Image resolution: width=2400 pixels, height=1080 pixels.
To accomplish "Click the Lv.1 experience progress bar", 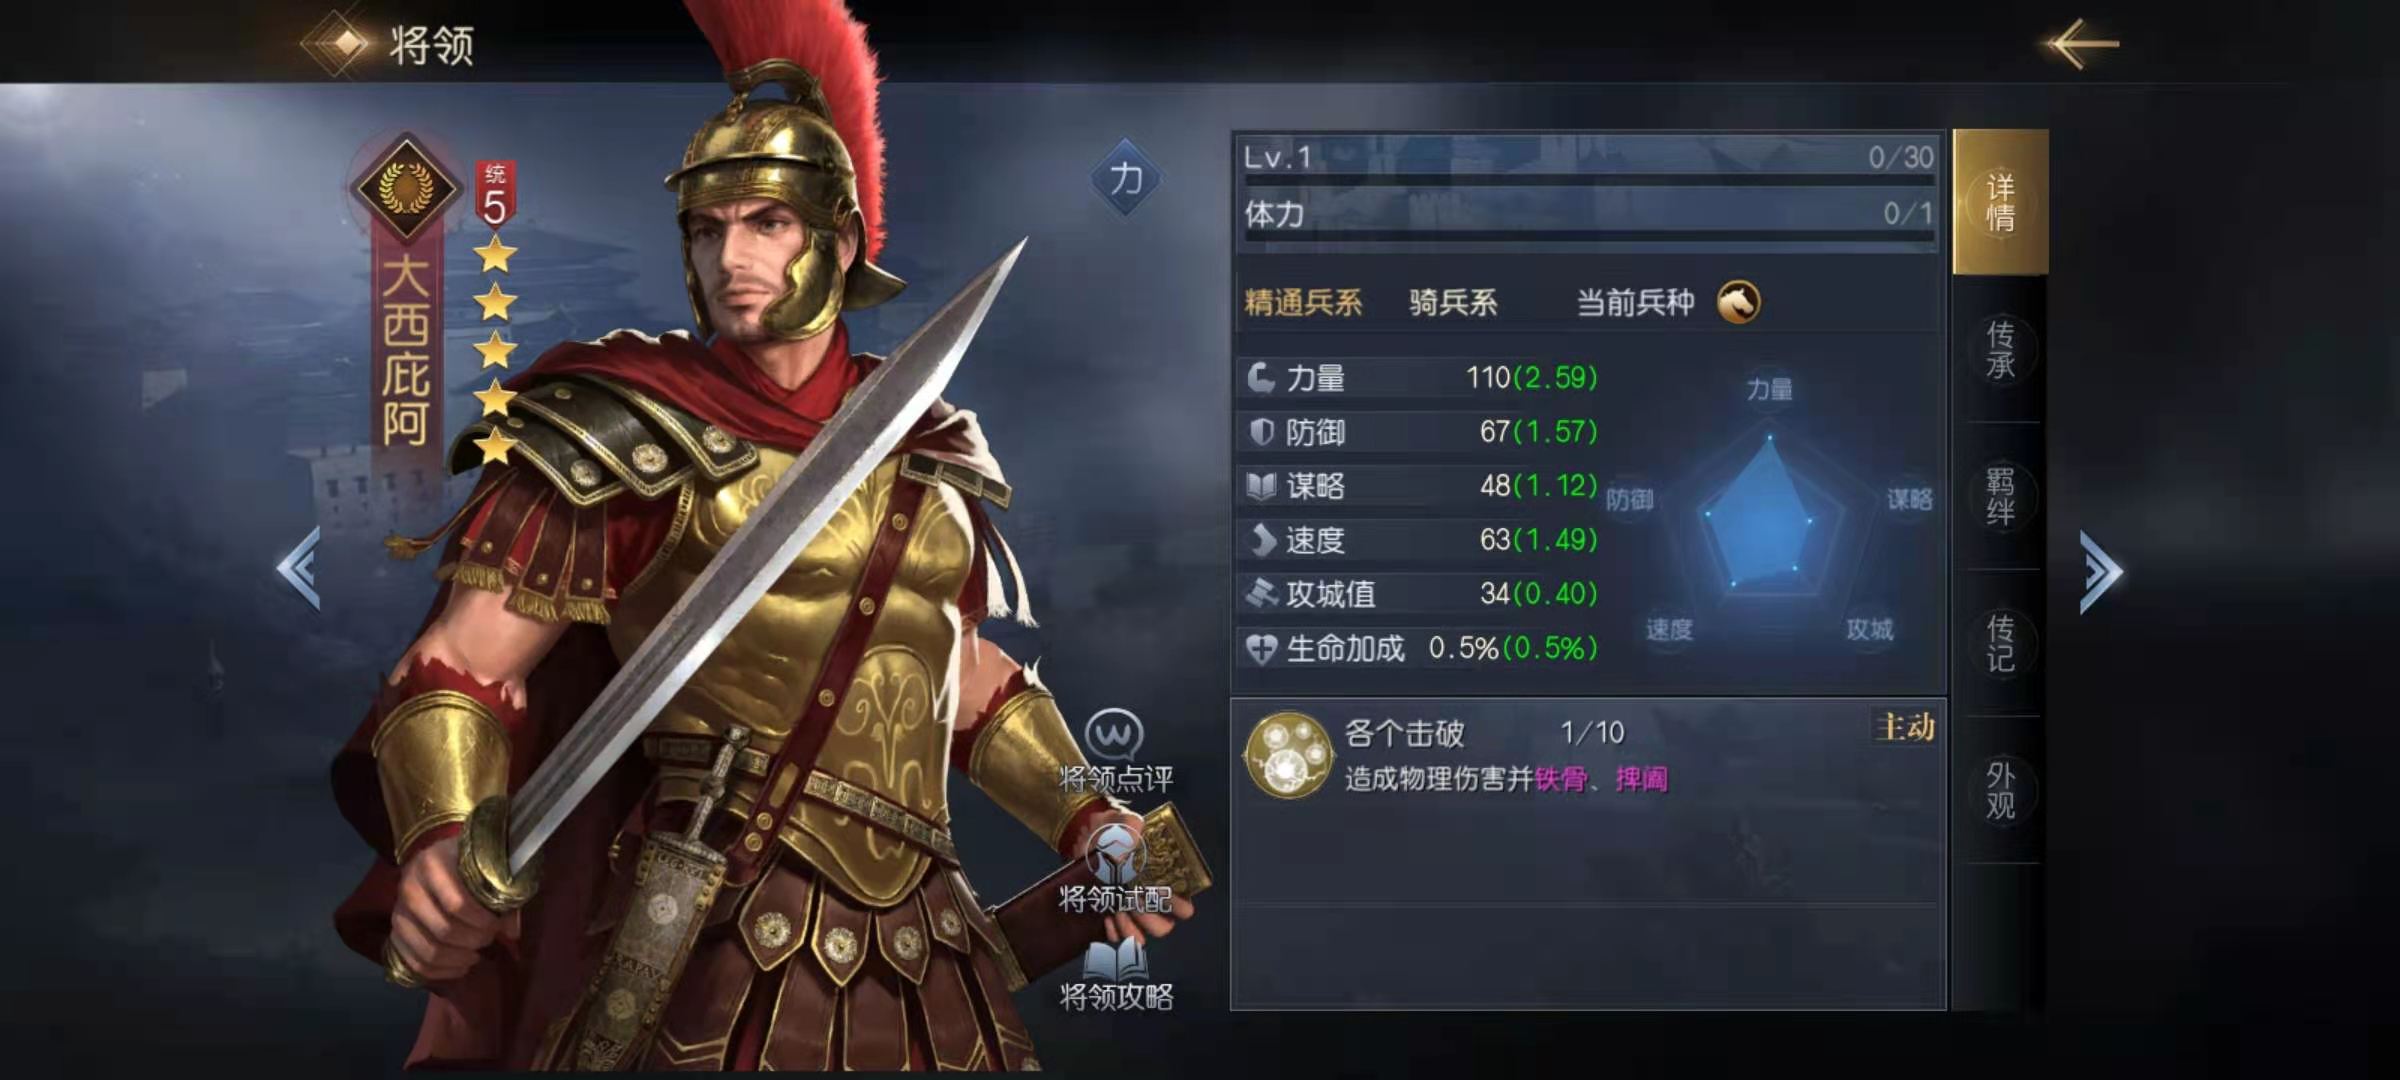I will point(1588,180).
